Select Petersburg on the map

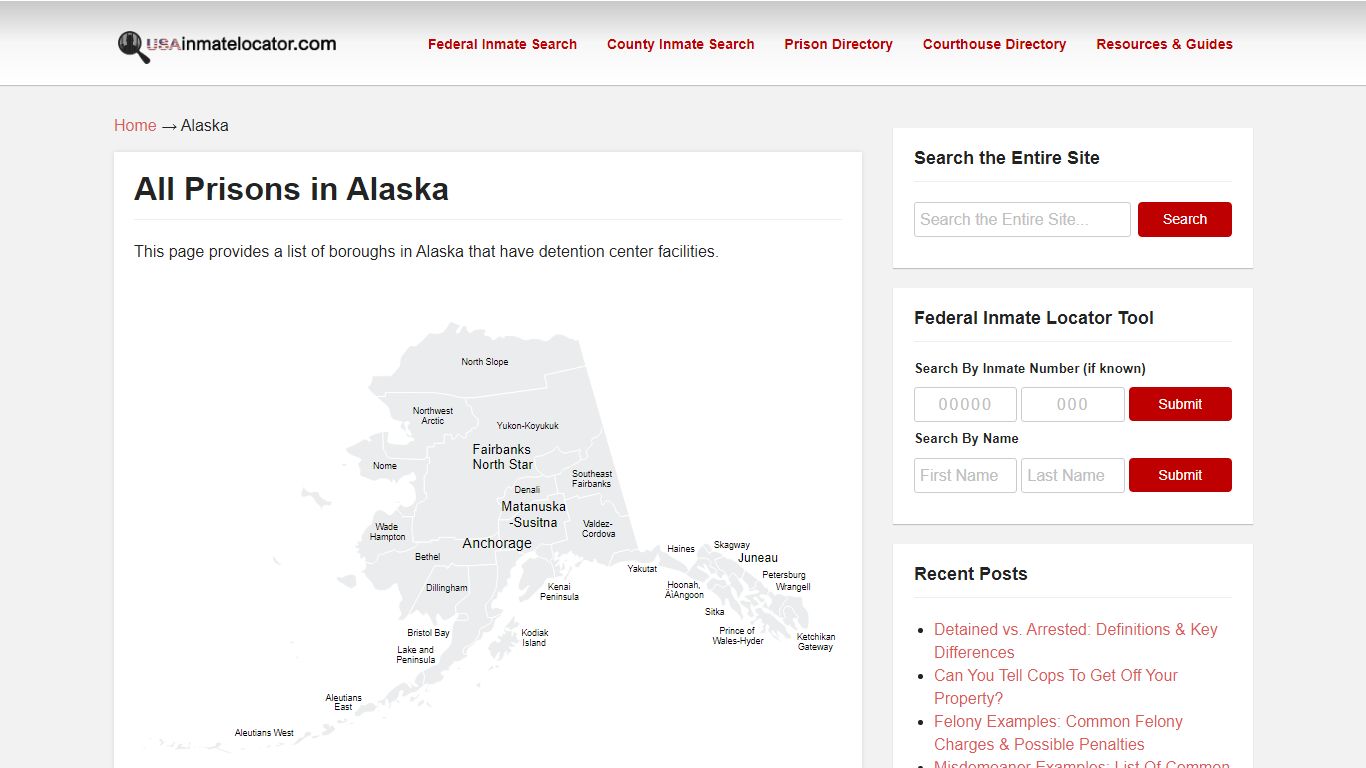[784, 575]
